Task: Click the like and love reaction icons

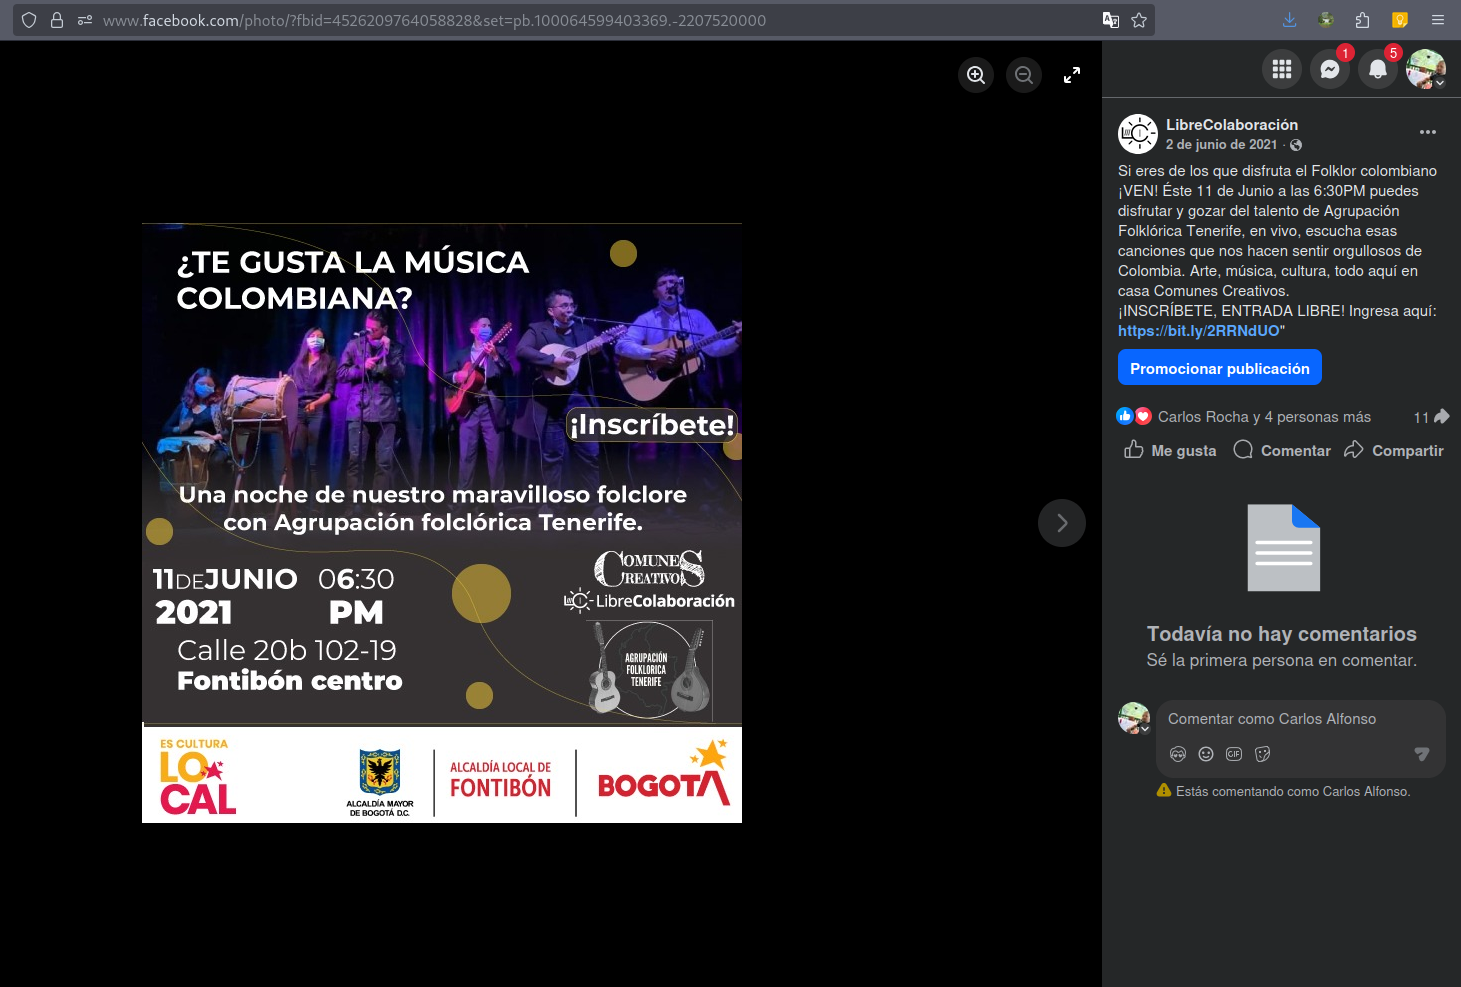Action: point(1134,416)
